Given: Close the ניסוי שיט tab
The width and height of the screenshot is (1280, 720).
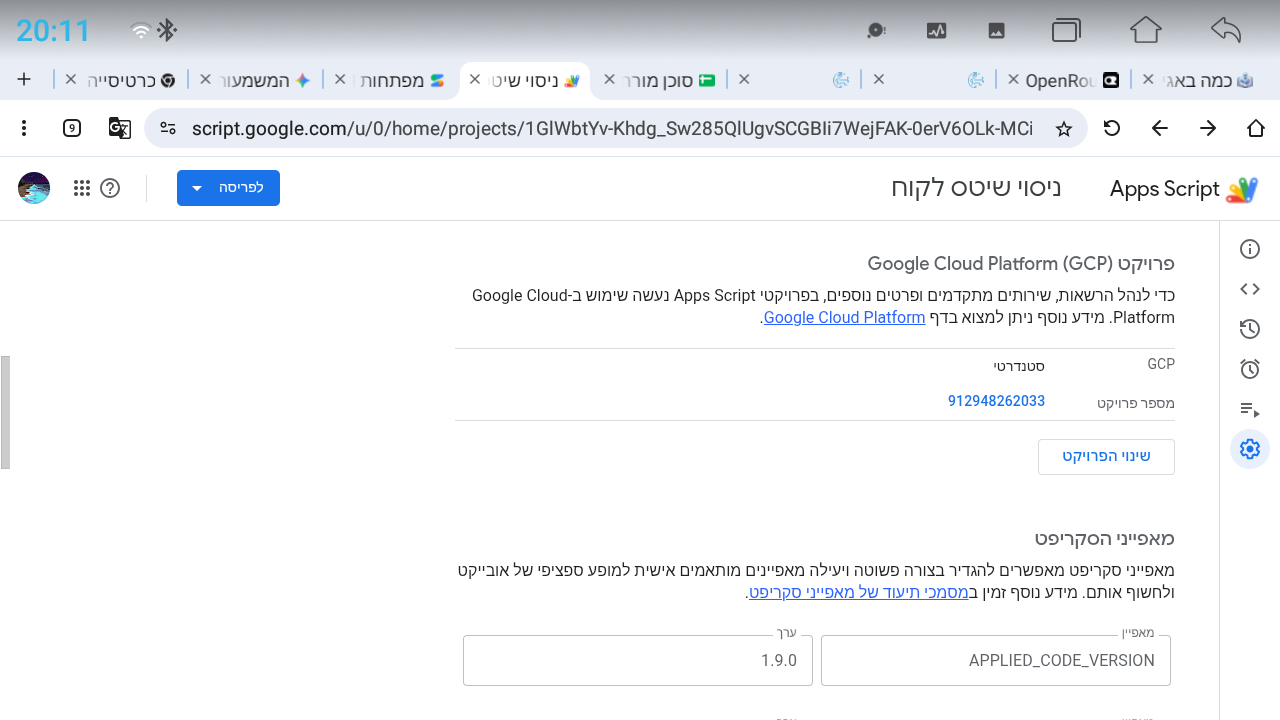Looking at the screenshot, I should 475,79.
